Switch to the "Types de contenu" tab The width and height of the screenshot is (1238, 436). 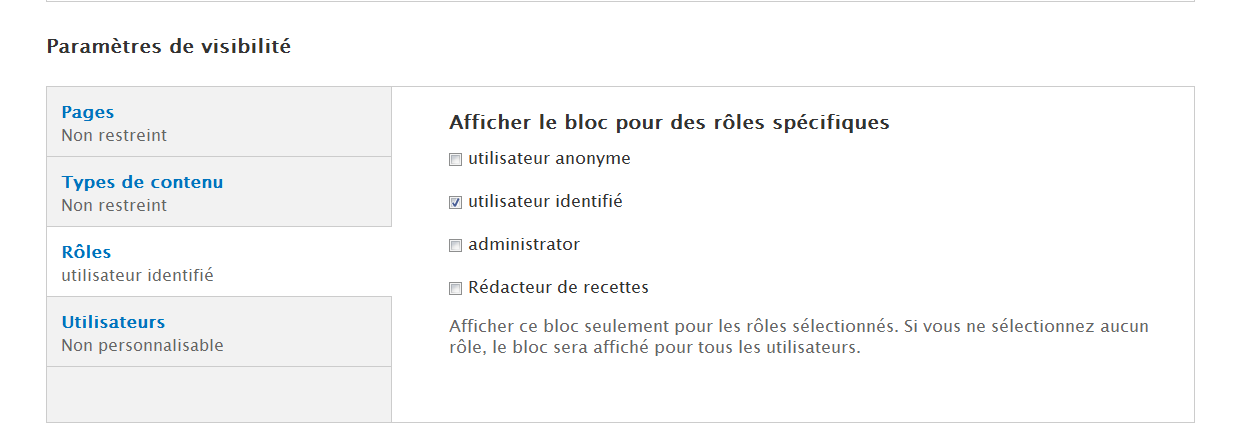[x=142, y=182]
